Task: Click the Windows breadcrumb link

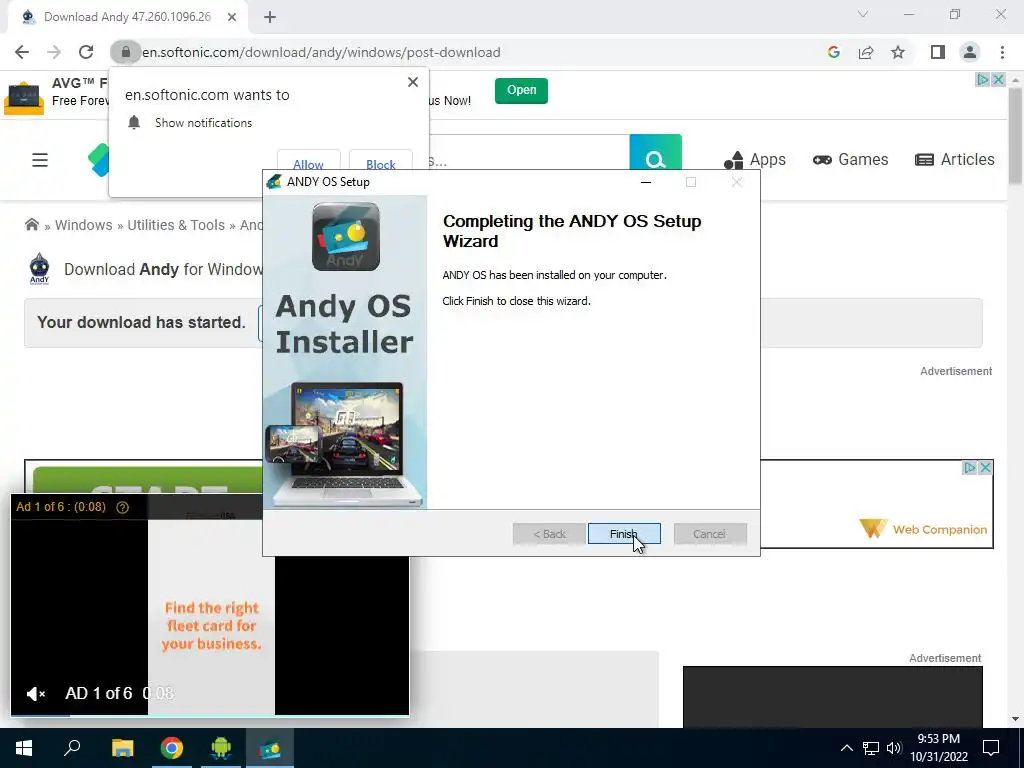Action: point(84,225)
